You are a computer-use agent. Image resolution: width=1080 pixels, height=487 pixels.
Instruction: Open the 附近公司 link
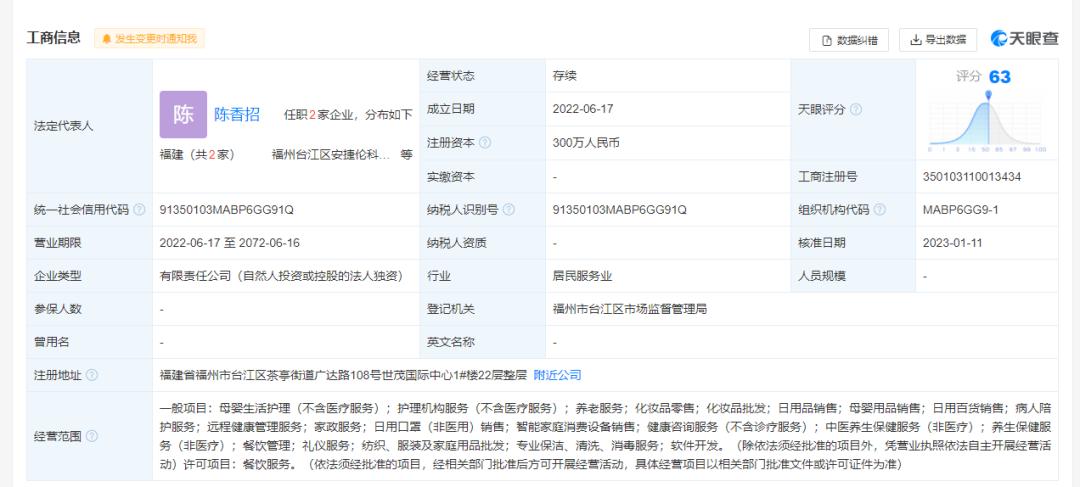(x=557, y=375)
